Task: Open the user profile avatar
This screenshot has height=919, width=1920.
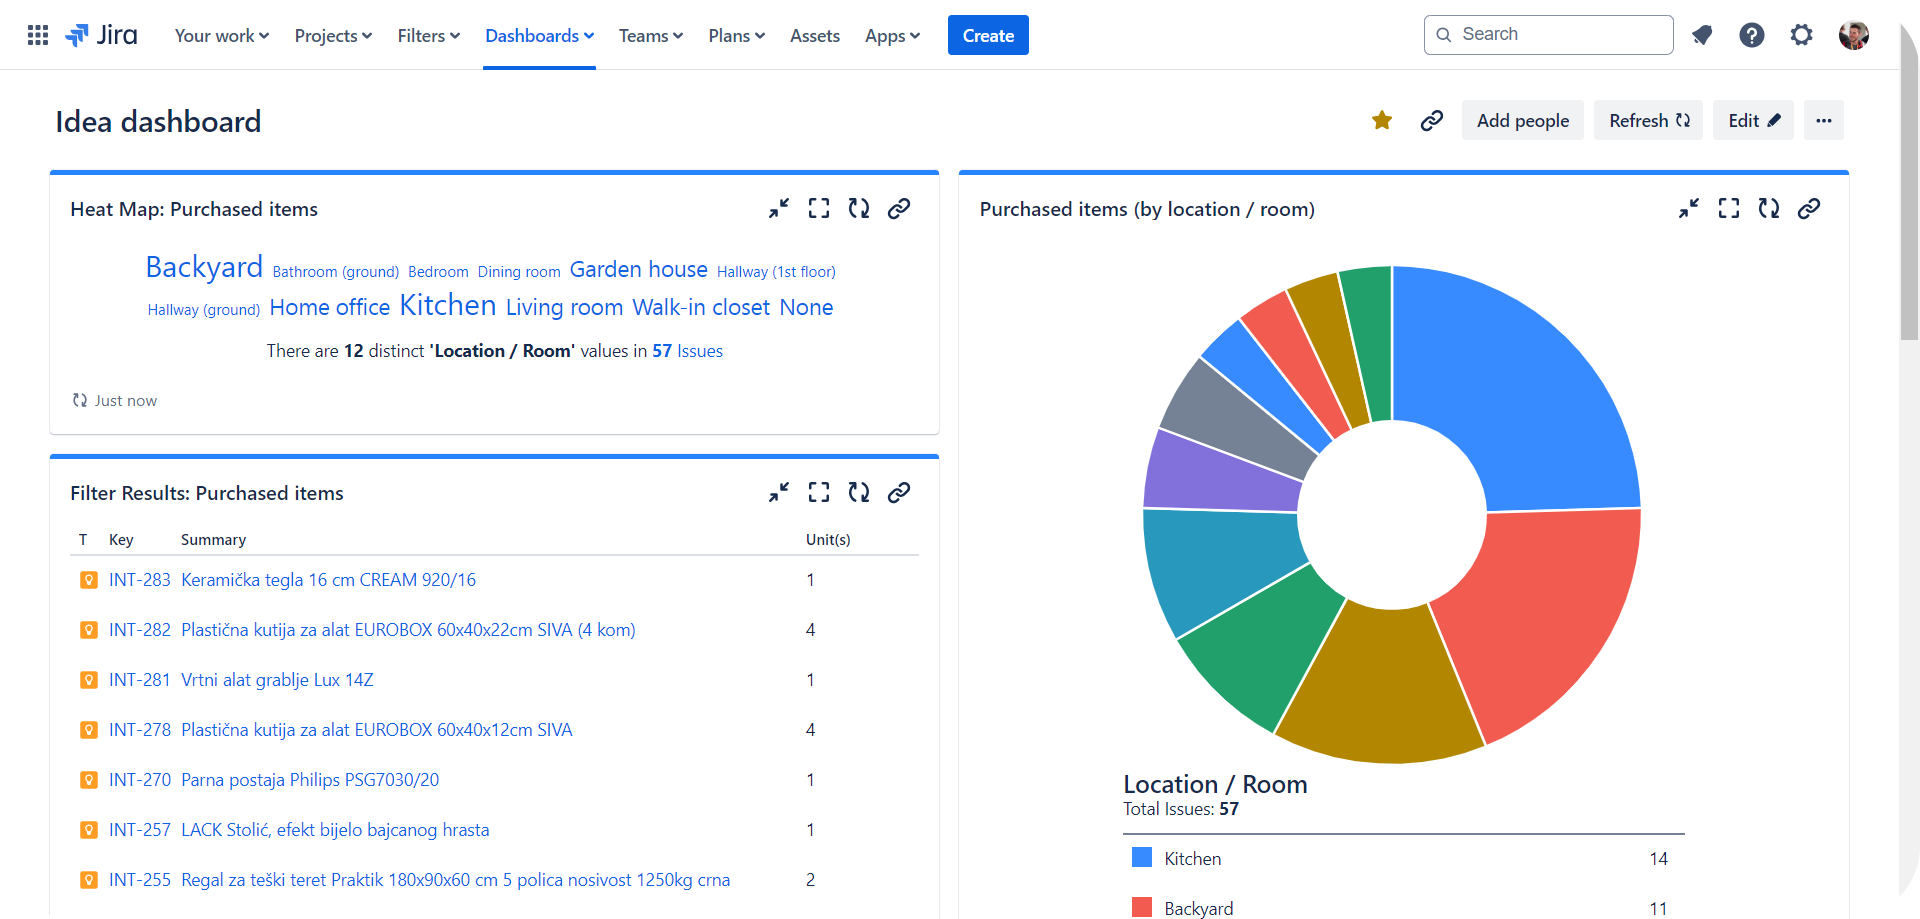Action: [1853, 35]
